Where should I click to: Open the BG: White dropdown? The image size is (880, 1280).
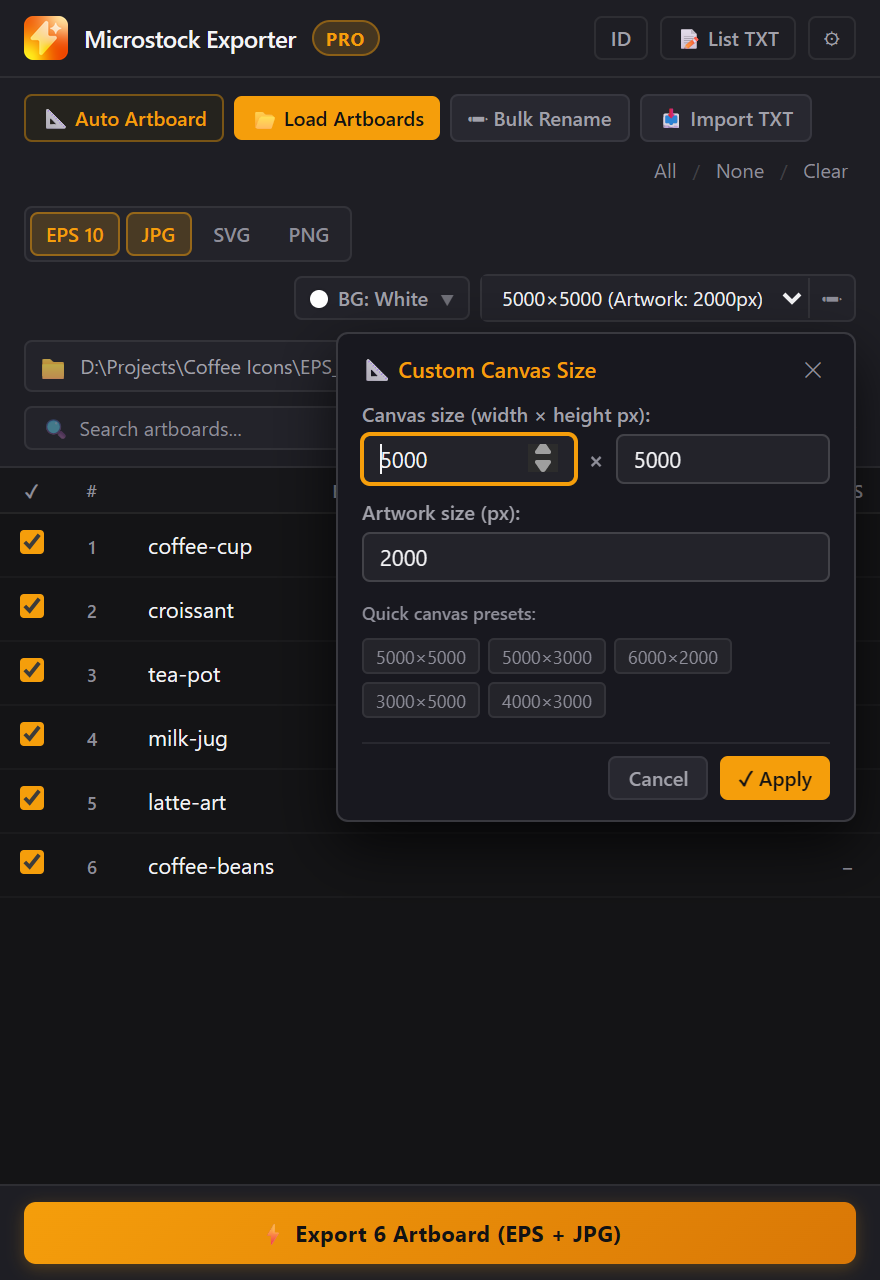(382, 299)
